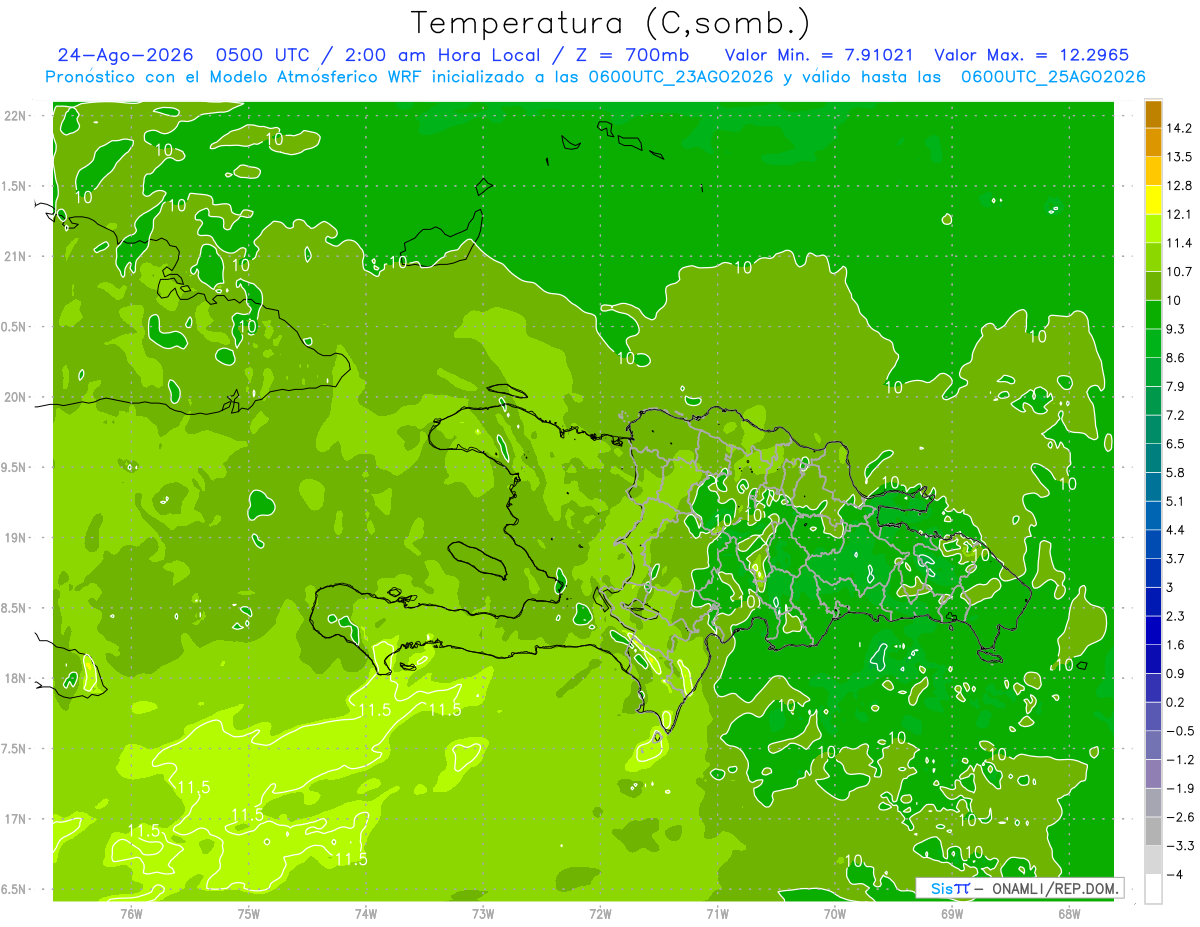Click the '10.7' colorbar value
Image resolution: width=1200 pixels, height=927 pixels.
click(x=1179, y=271)
